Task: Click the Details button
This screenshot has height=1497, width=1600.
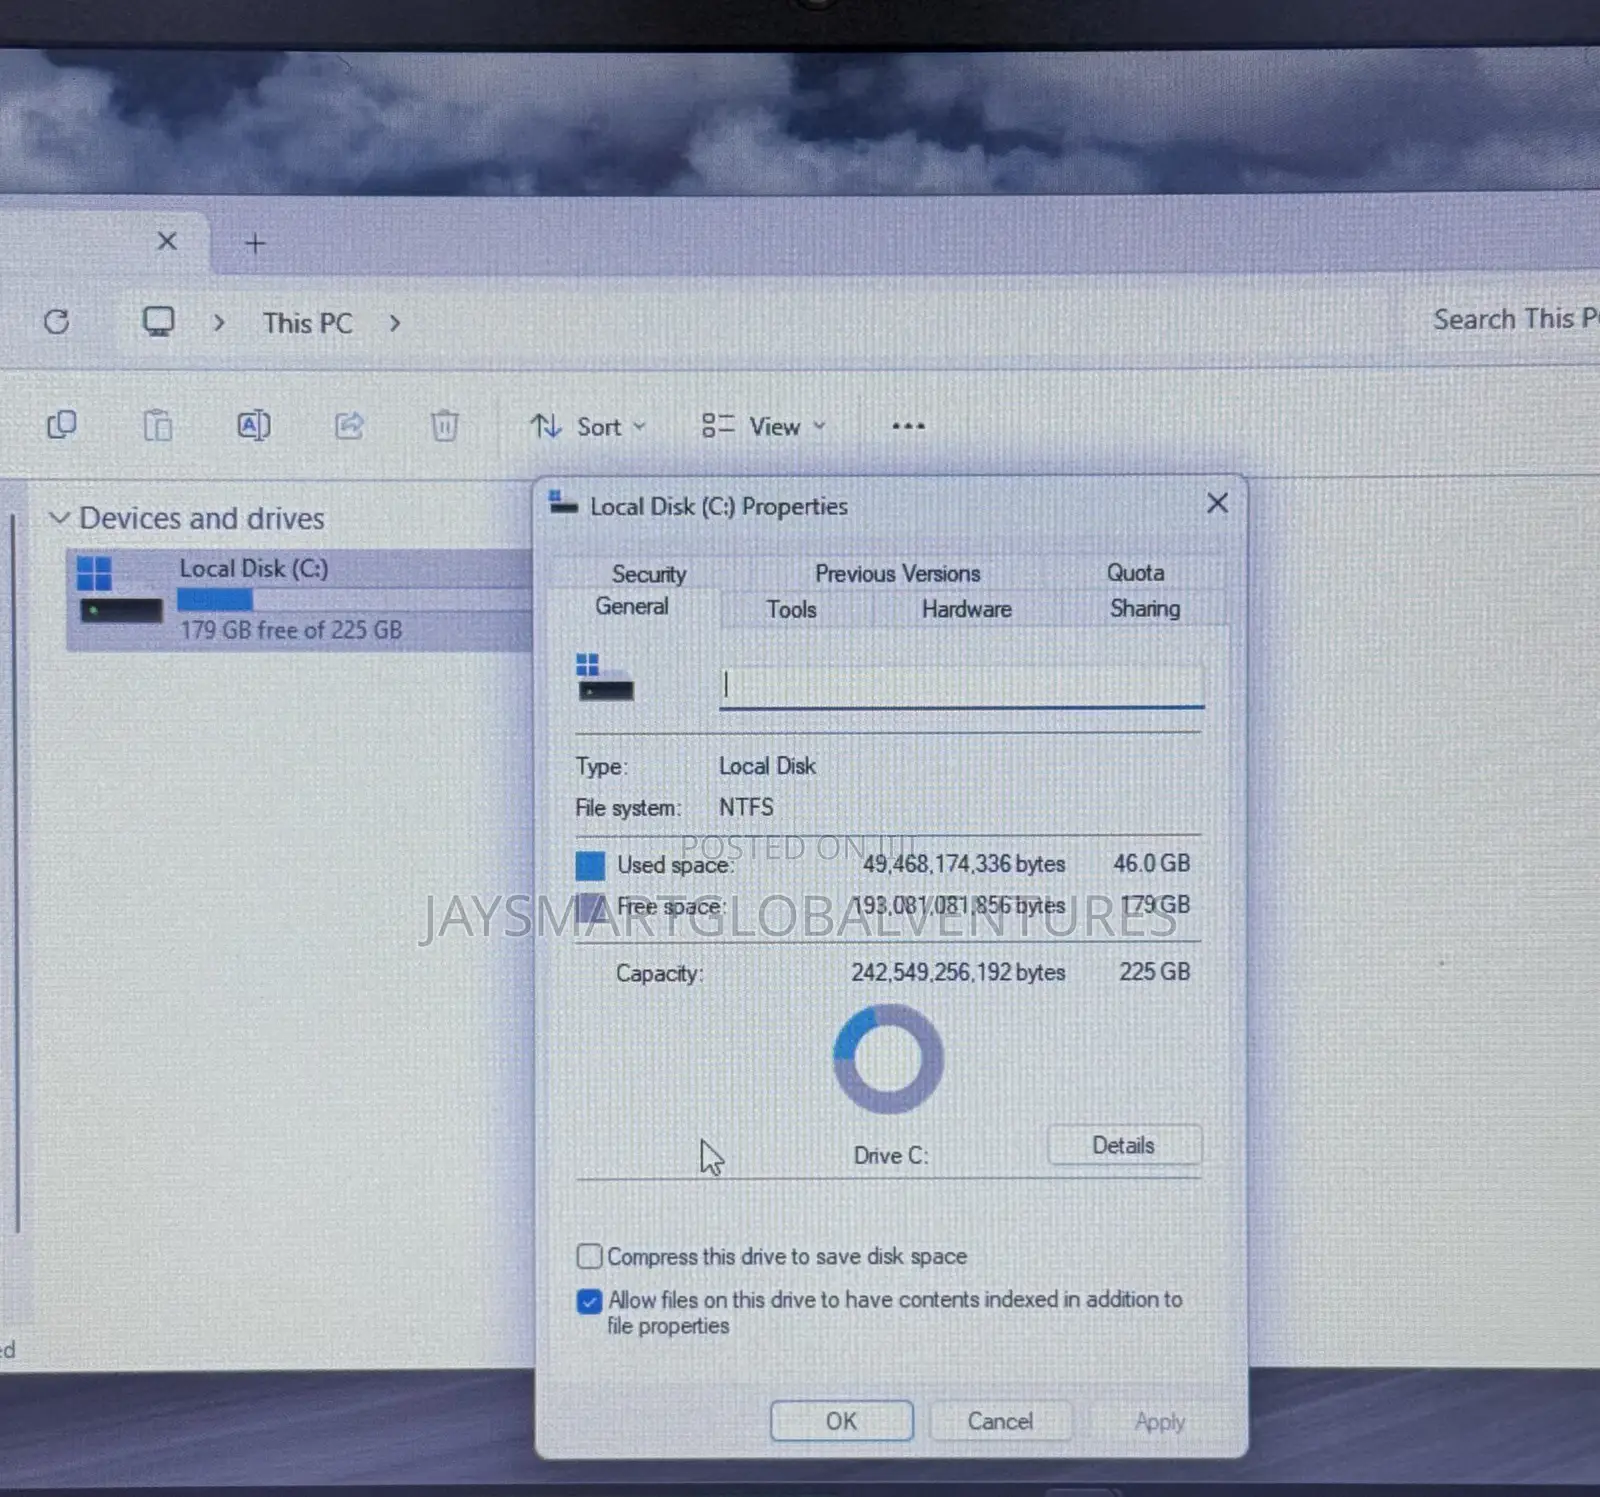Action: pyautogui.click(x=1124, y=1145)
